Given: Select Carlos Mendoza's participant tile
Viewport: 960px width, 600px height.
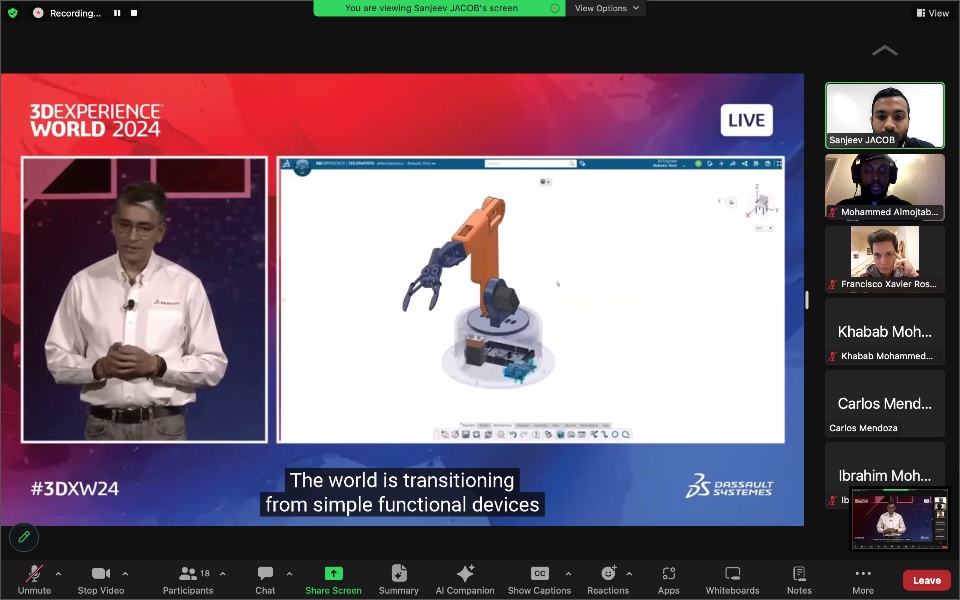Looking at the screenshot, I should pos(885,403).
